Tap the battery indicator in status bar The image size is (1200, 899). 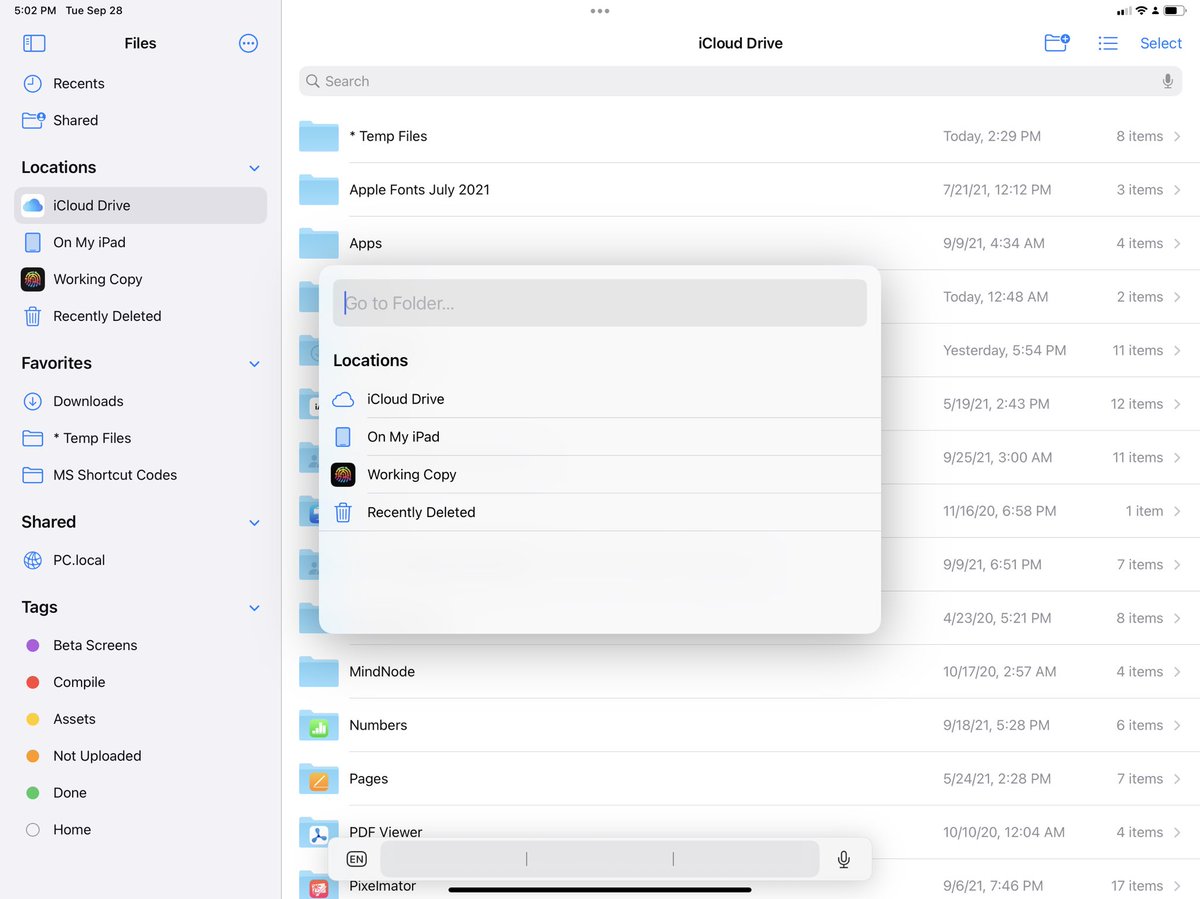(x=1174, y=11)
